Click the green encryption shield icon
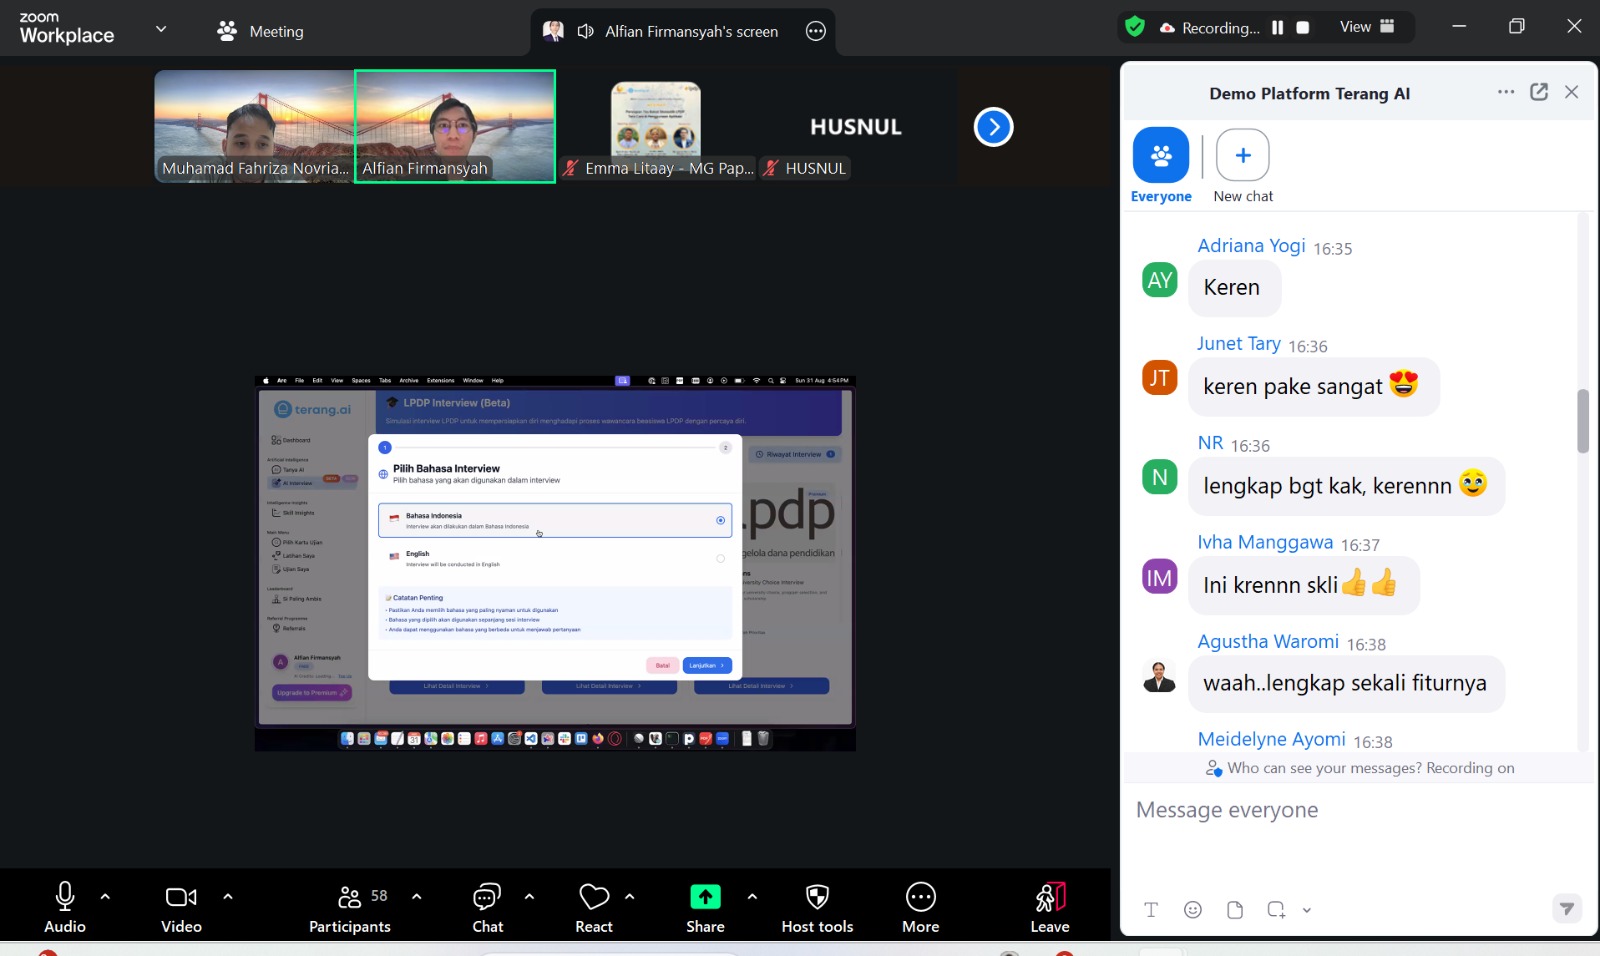1600x956 pixels. [x=1135, y=27]
